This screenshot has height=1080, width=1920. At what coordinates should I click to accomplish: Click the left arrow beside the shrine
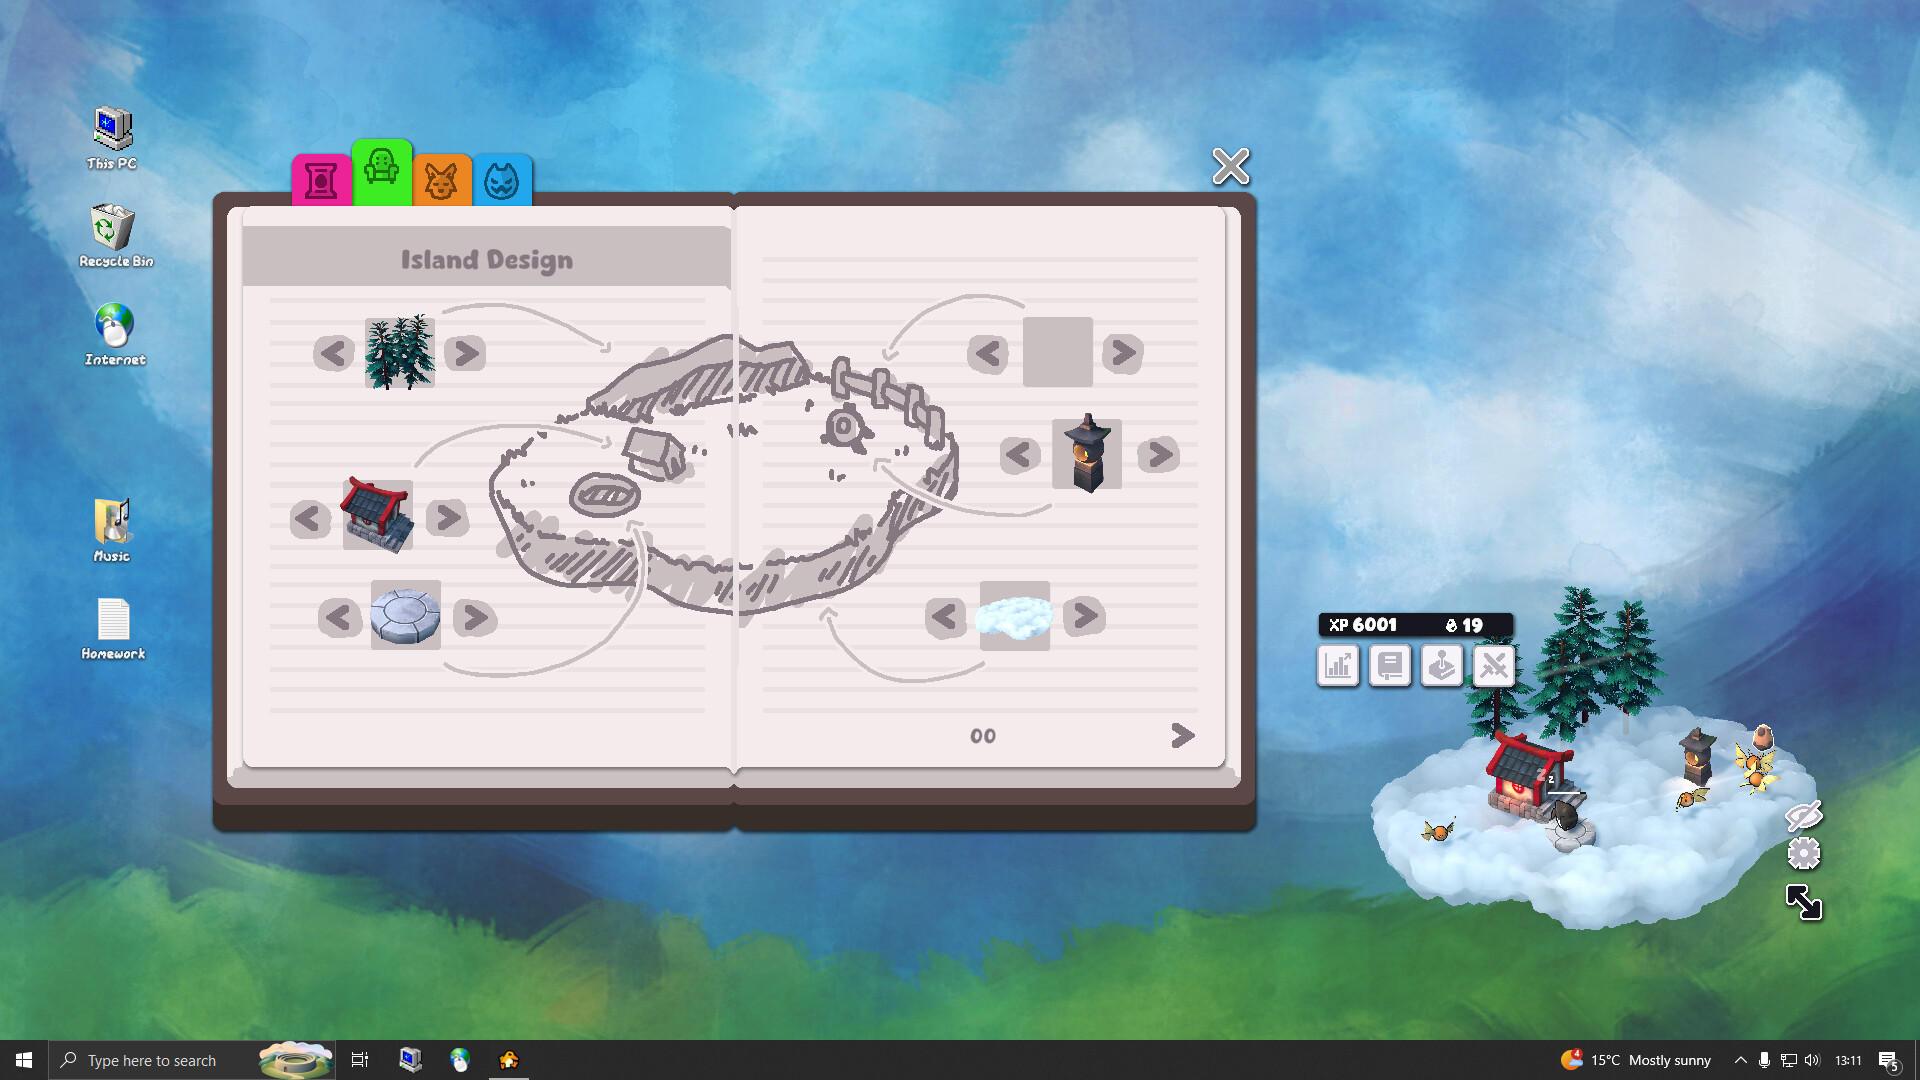pyautogui.click(x=309, y=519)
